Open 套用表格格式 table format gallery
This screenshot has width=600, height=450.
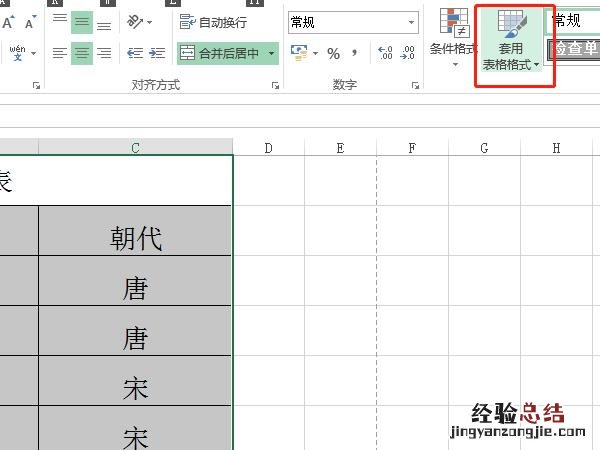click(x=510, y=40)
